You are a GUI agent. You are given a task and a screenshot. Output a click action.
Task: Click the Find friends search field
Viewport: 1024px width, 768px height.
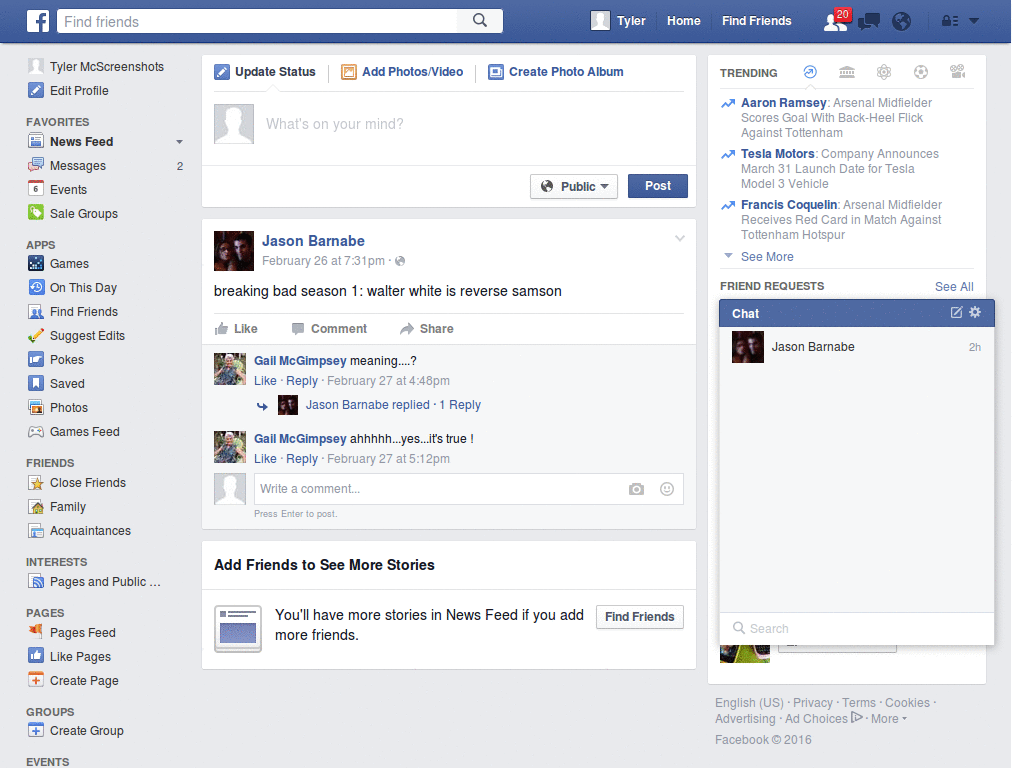[x=258, y=21]
